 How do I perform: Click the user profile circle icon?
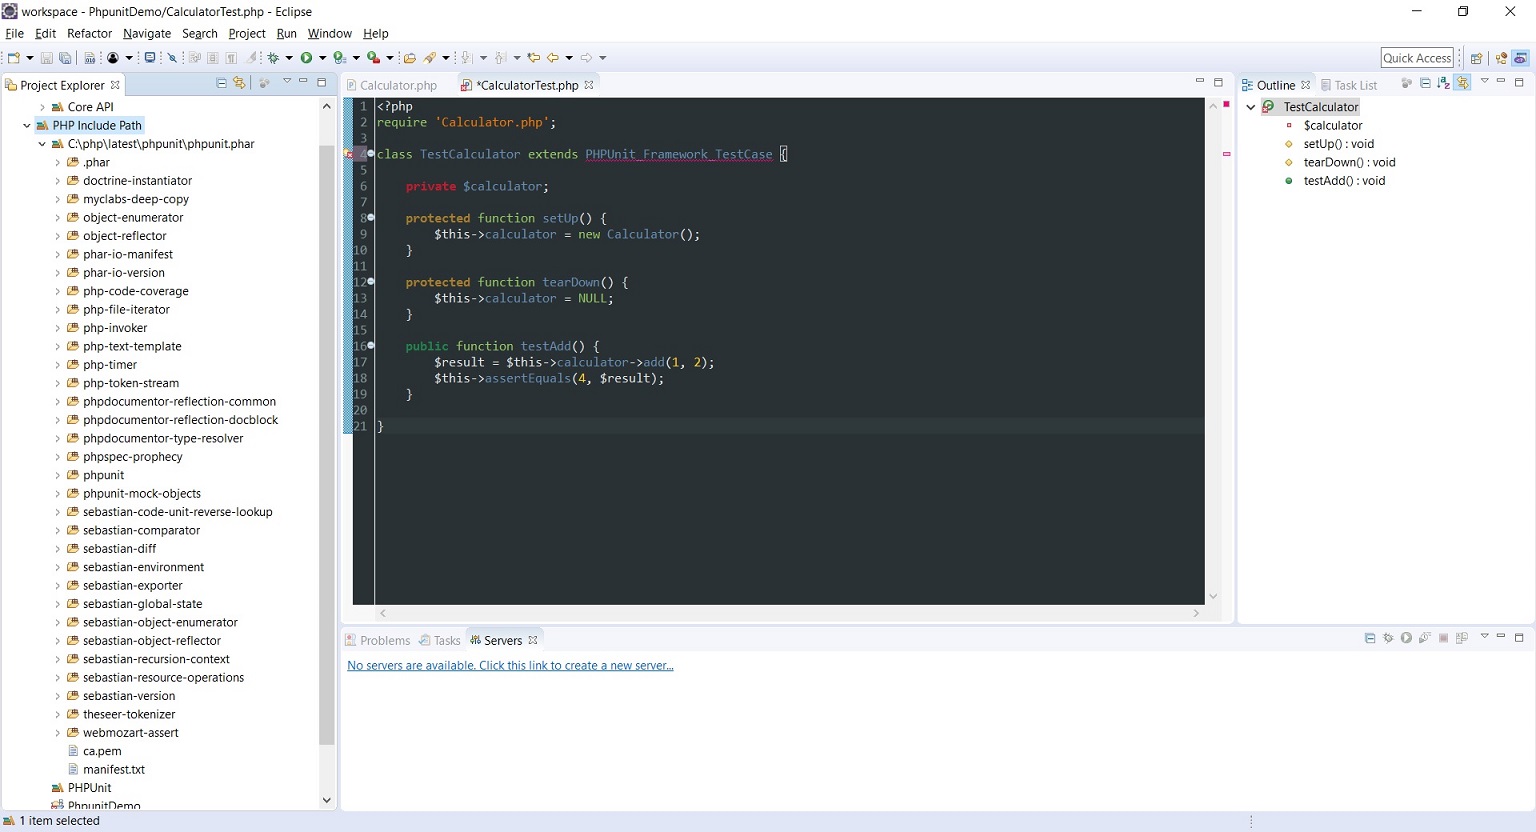point(113,58)
